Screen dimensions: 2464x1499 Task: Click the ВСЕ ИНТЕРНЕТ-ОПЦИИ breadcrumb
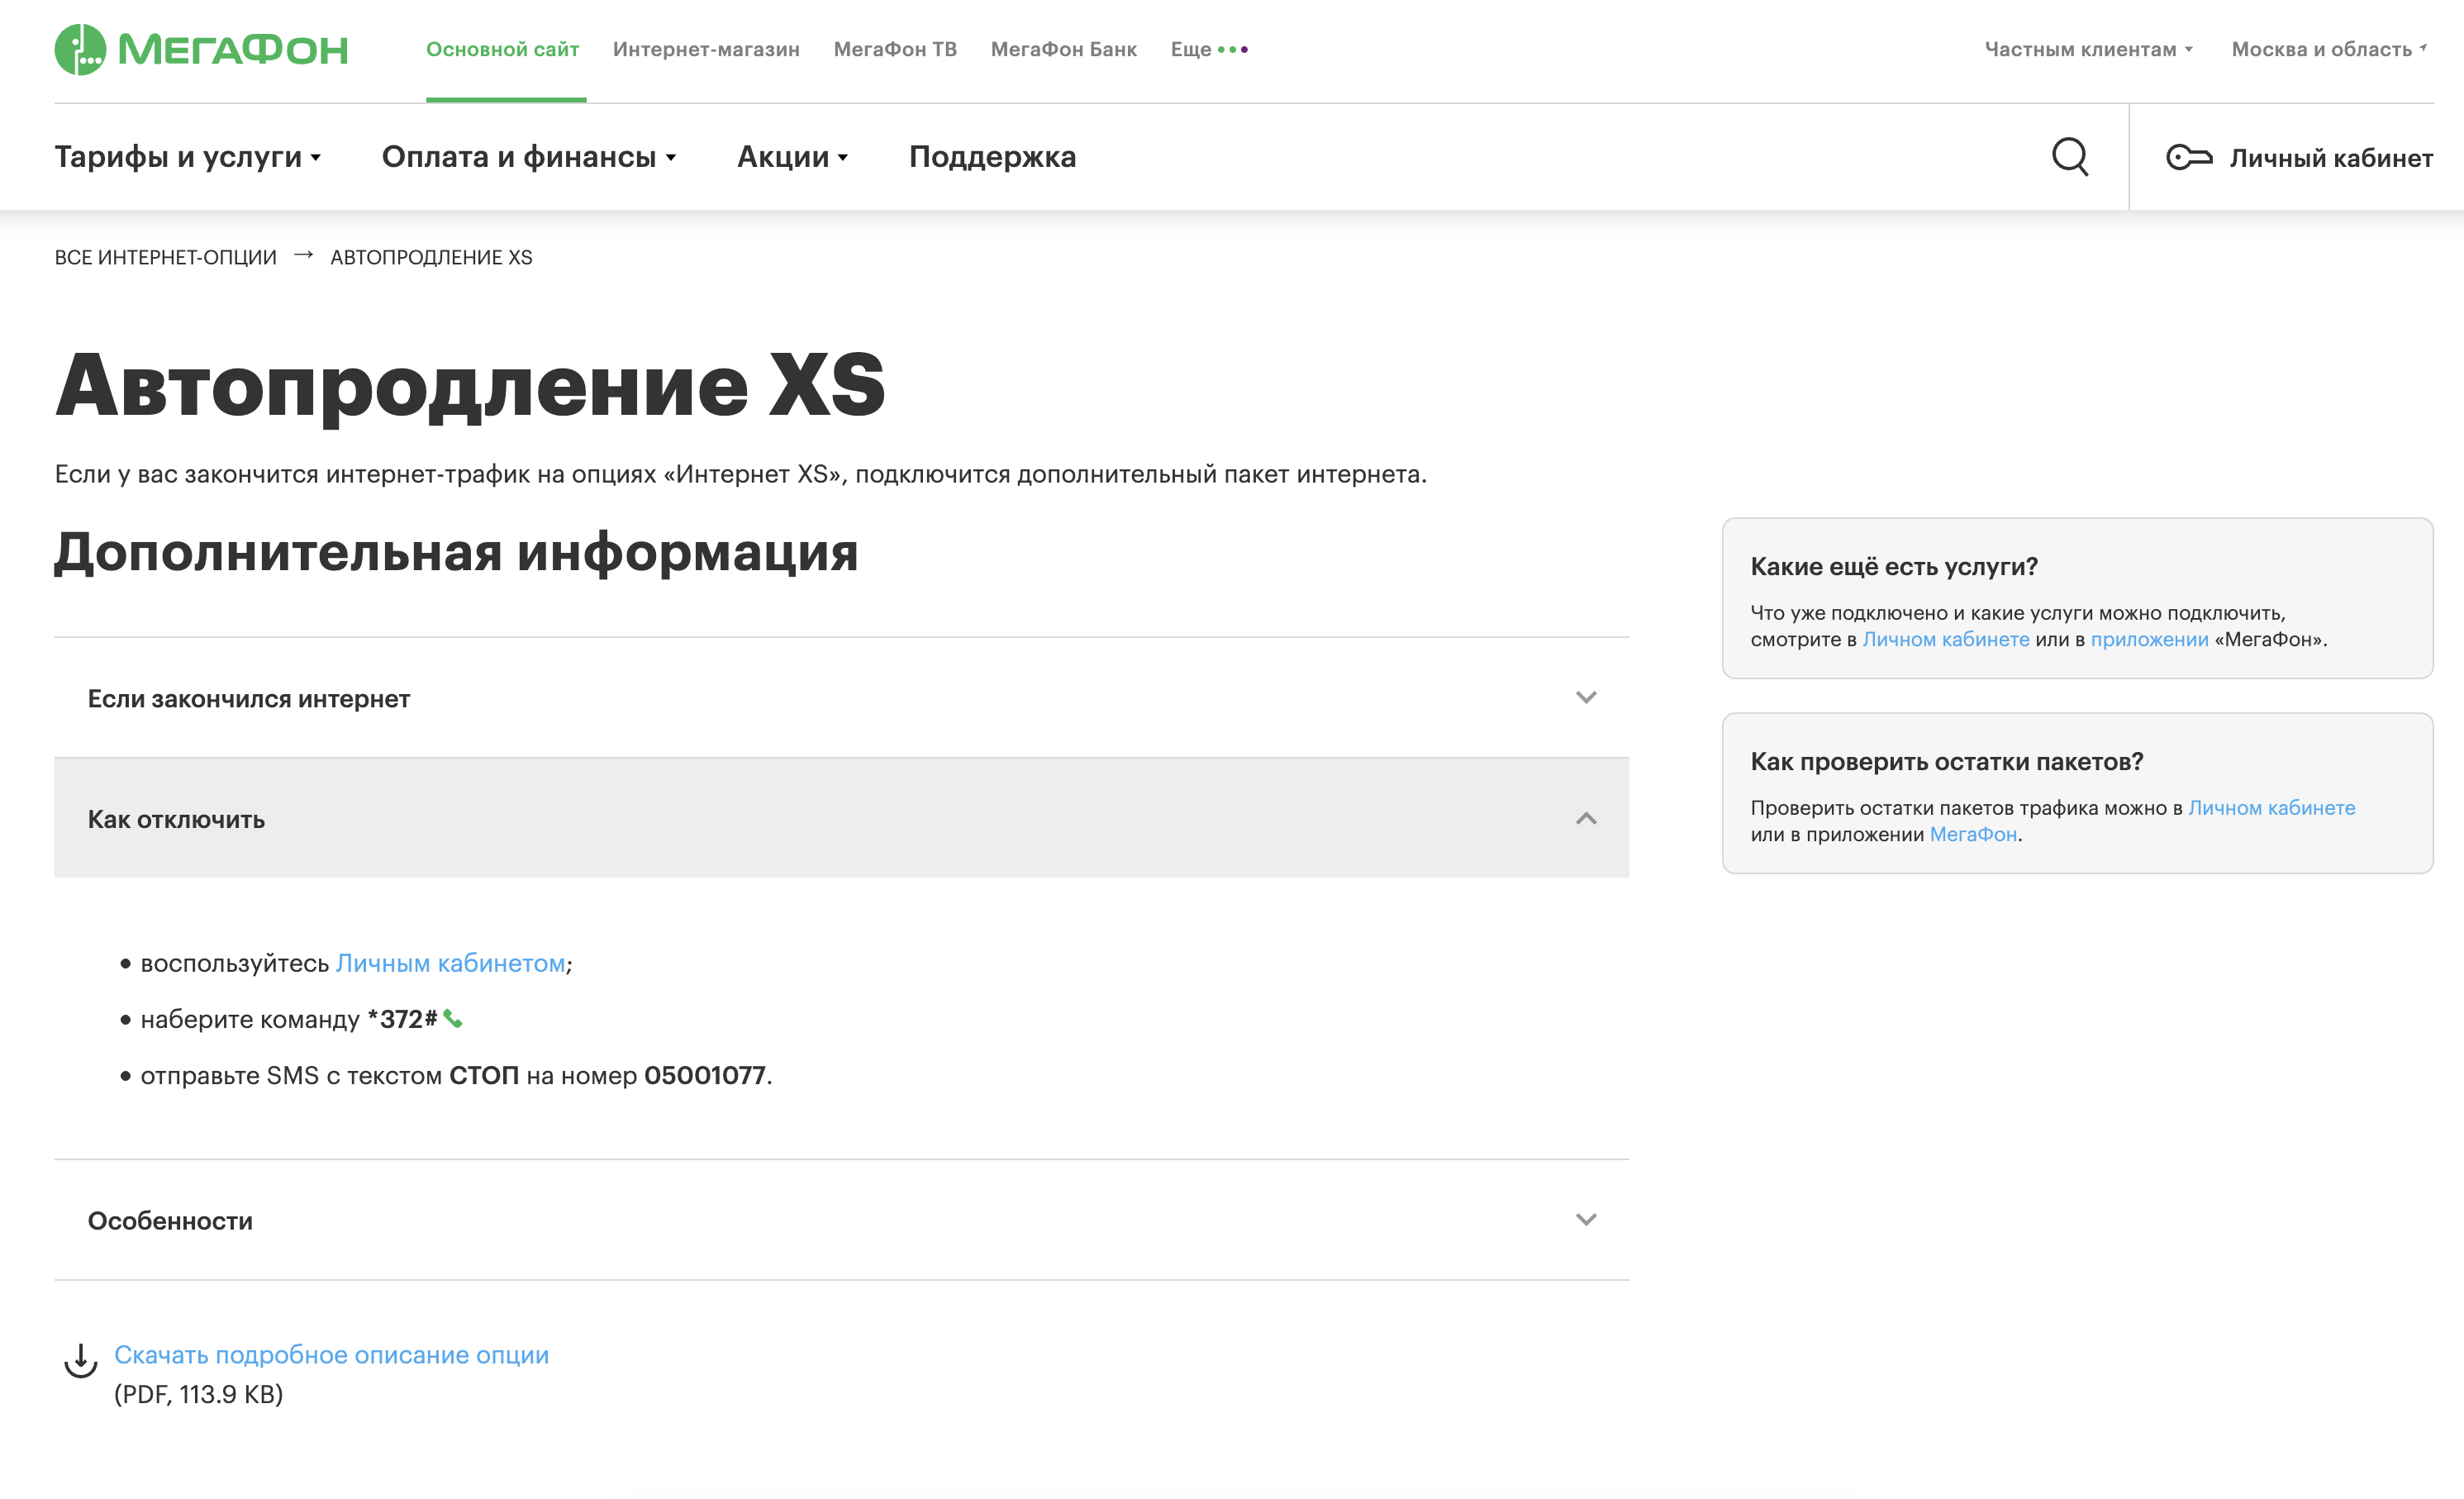(x=165, y=257)
